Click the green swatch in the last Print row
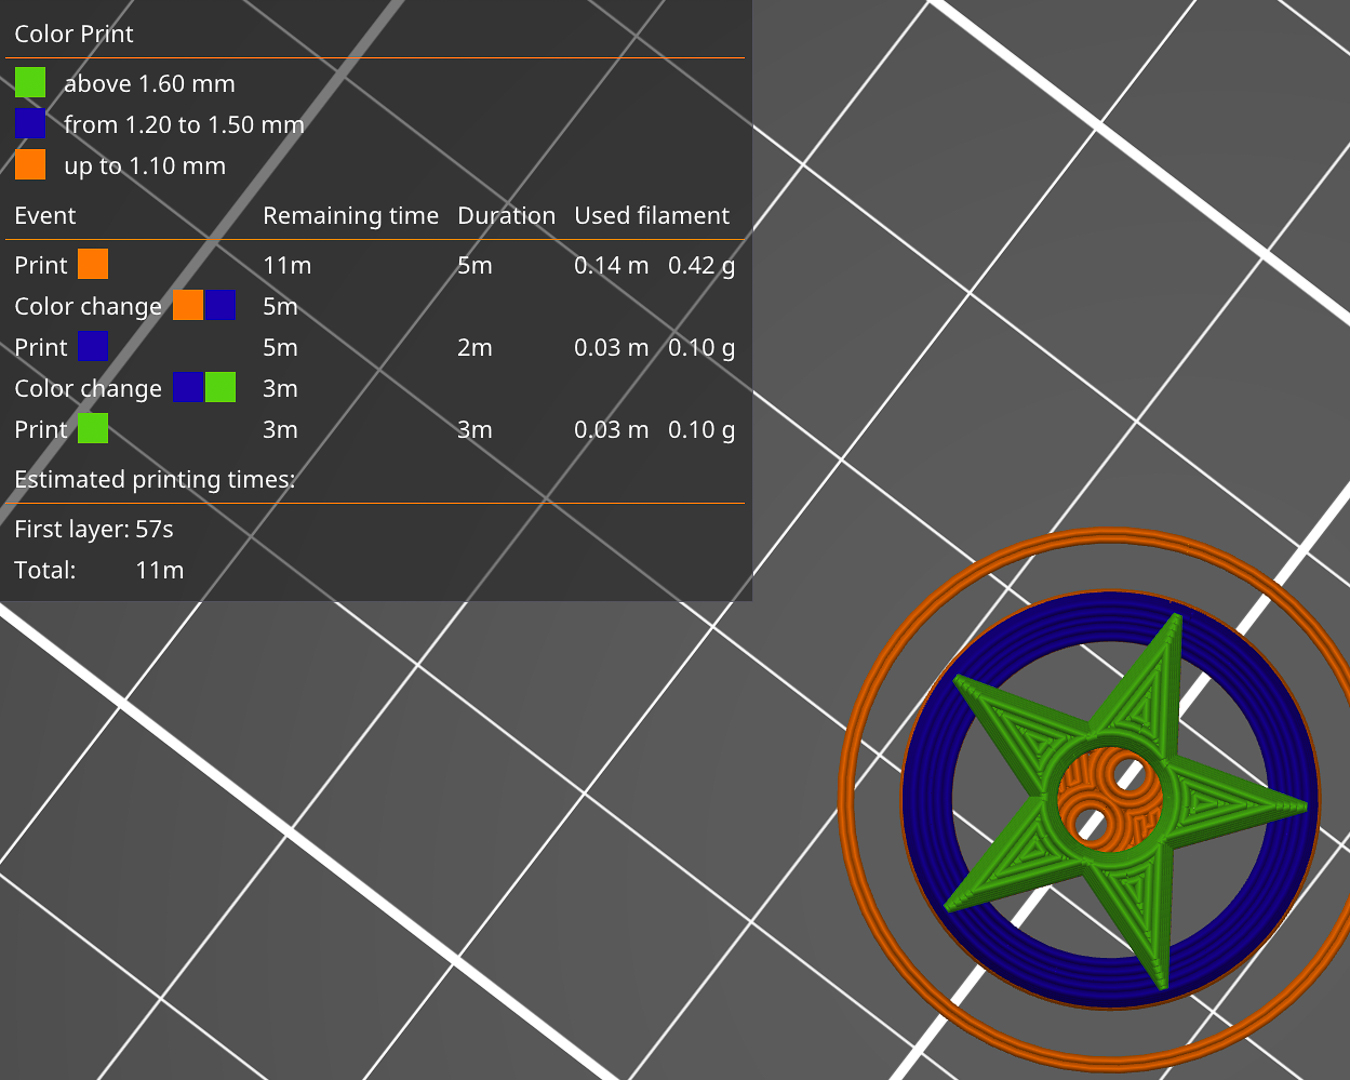 tap(93, 428)
